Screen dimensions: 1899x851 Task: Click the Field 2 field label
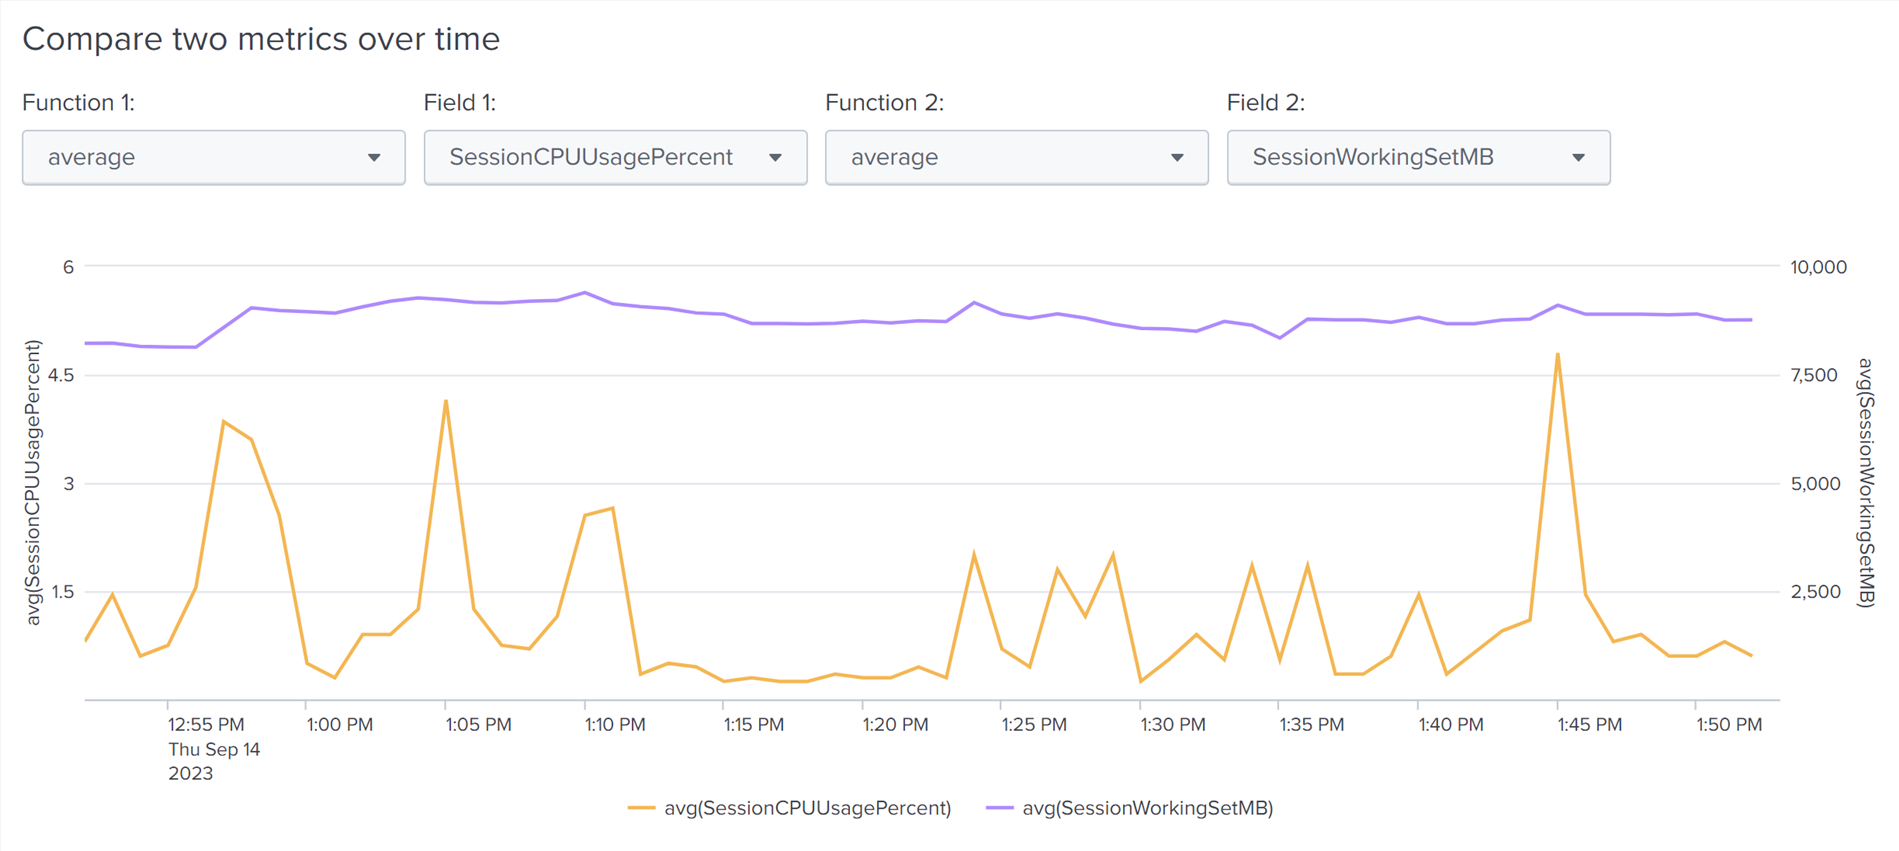coord(1265,103)
